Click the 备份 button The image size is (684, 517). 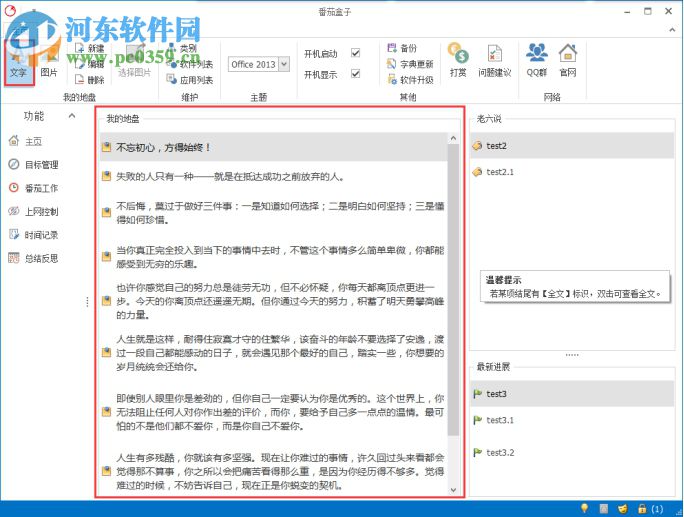(402, 48)
